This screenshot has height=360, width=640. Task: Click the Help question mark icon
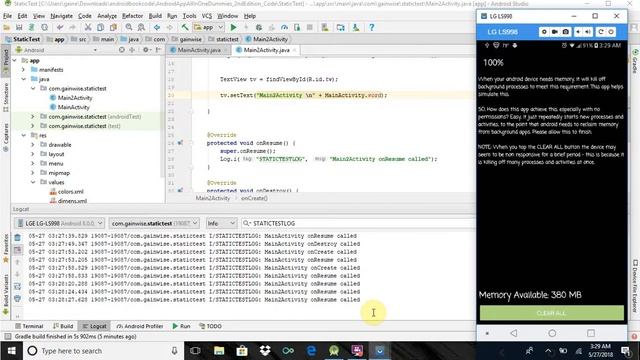pyautogui.click(x=371, y=27)
